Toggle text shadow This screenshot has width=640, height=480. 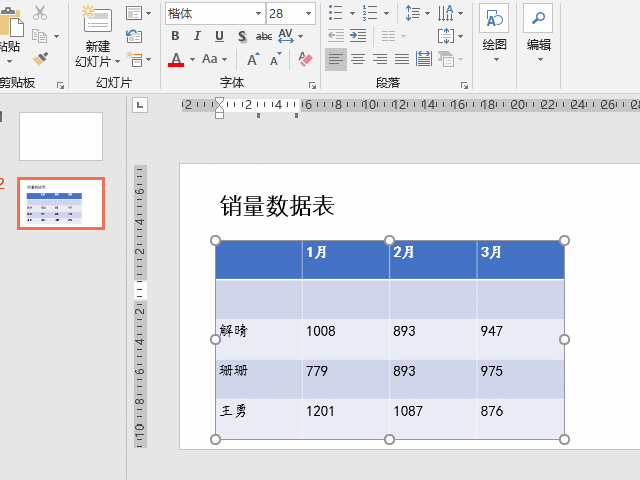tap(242, 36)
